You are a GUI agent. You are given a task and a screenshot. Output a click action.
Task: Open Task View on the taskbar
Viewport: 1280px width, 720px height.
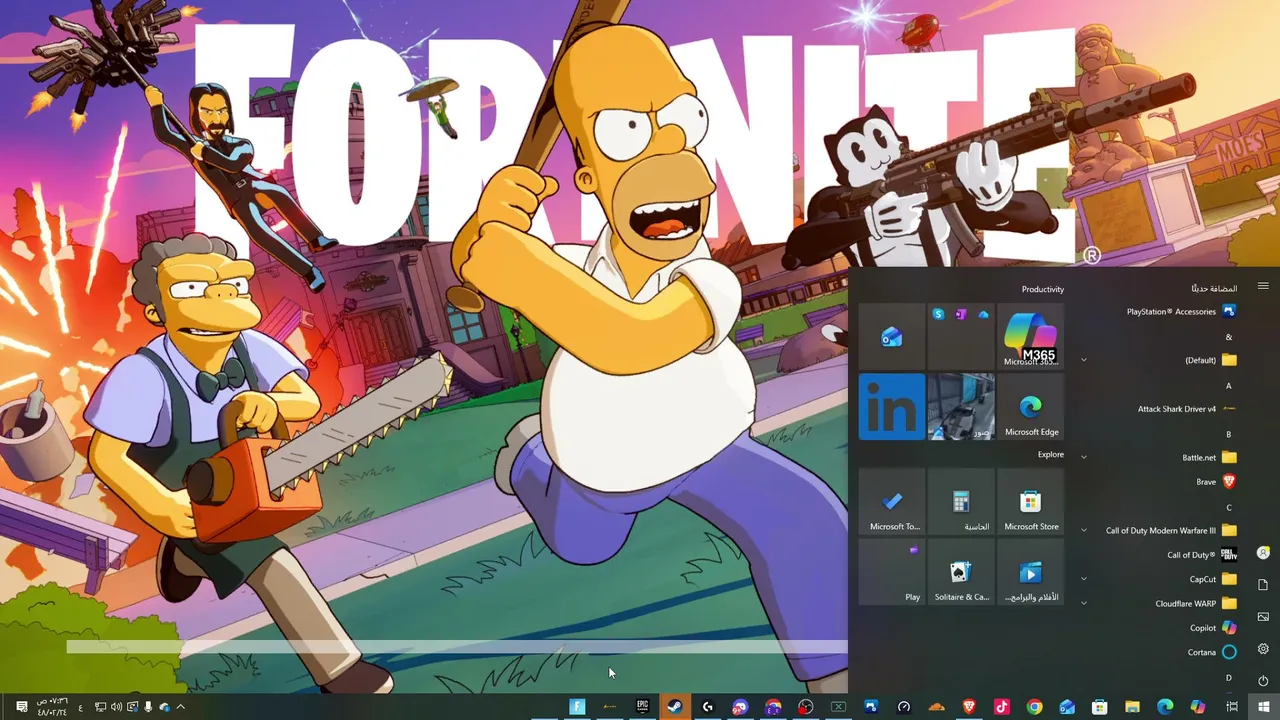(x=1231, y=707)
